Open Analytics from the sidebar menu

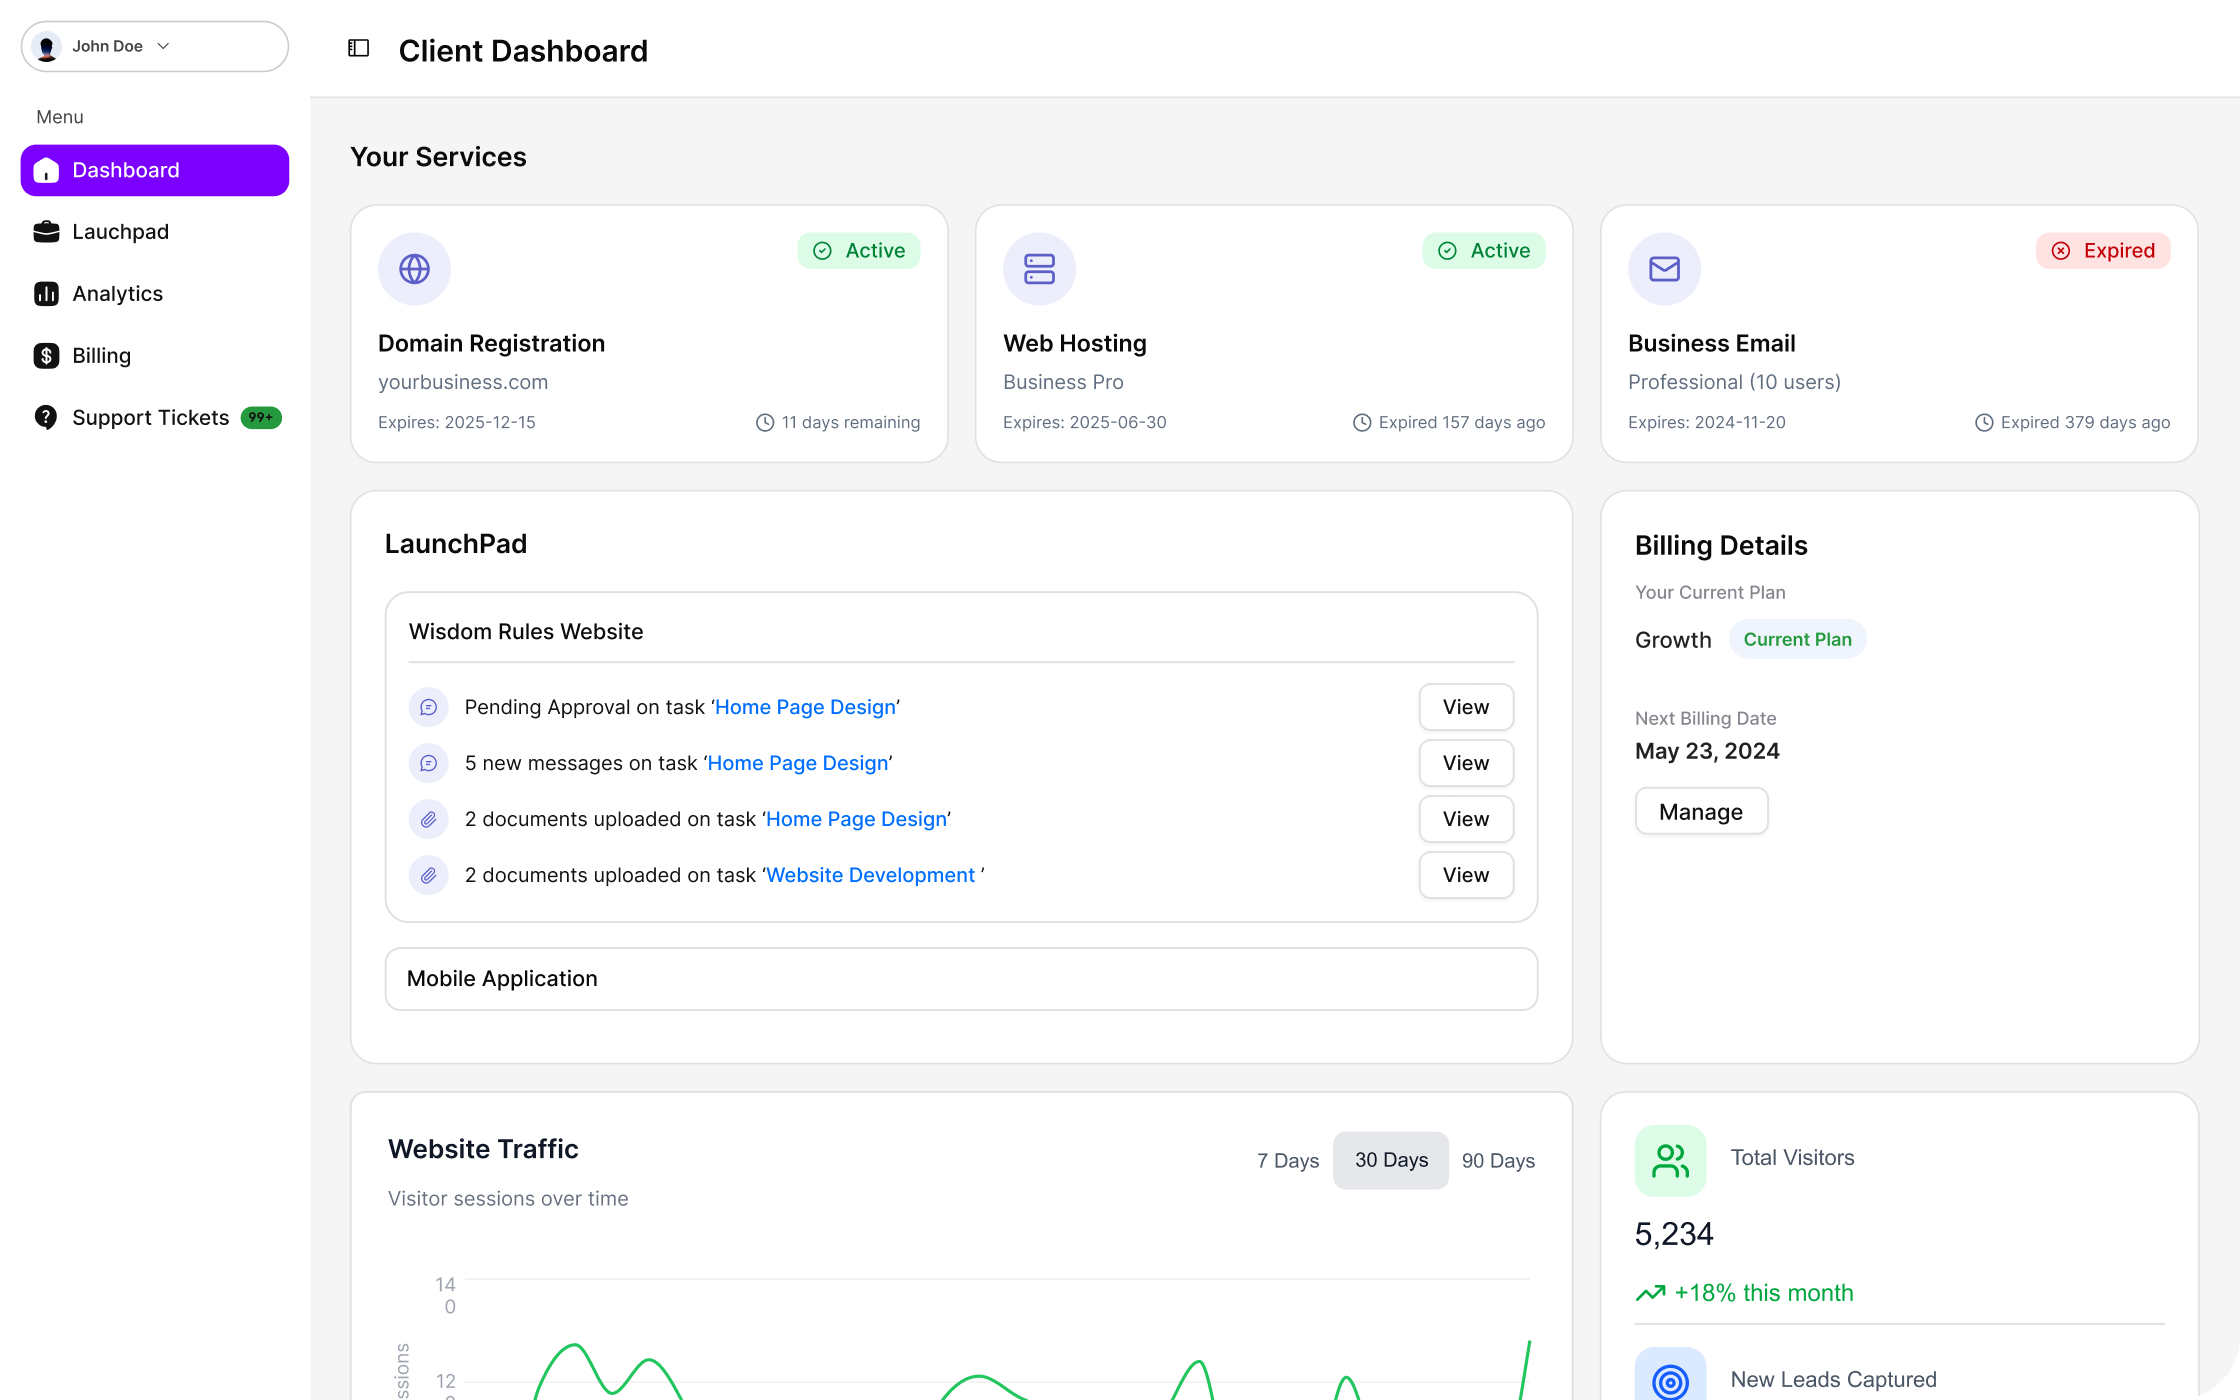pyautogui.click(x=117, y=294)
